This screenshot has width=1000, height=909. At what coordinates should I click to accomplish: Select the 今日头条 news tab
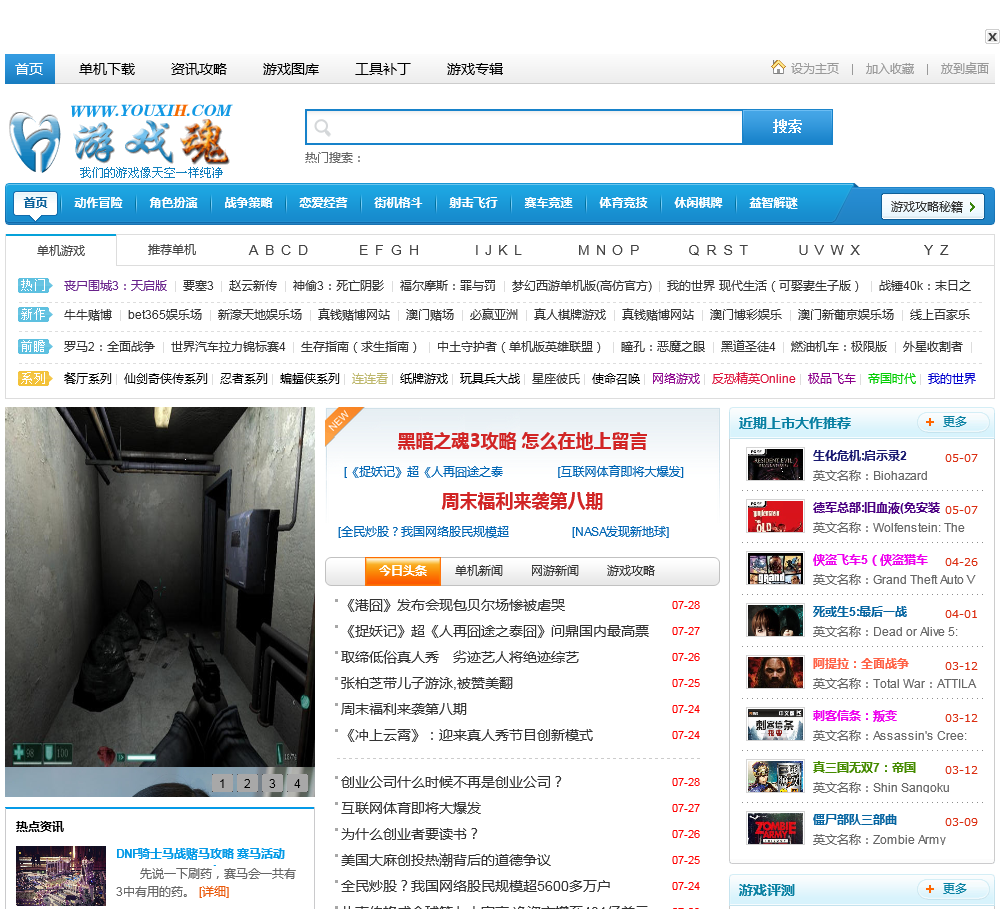tap(403, 571)
